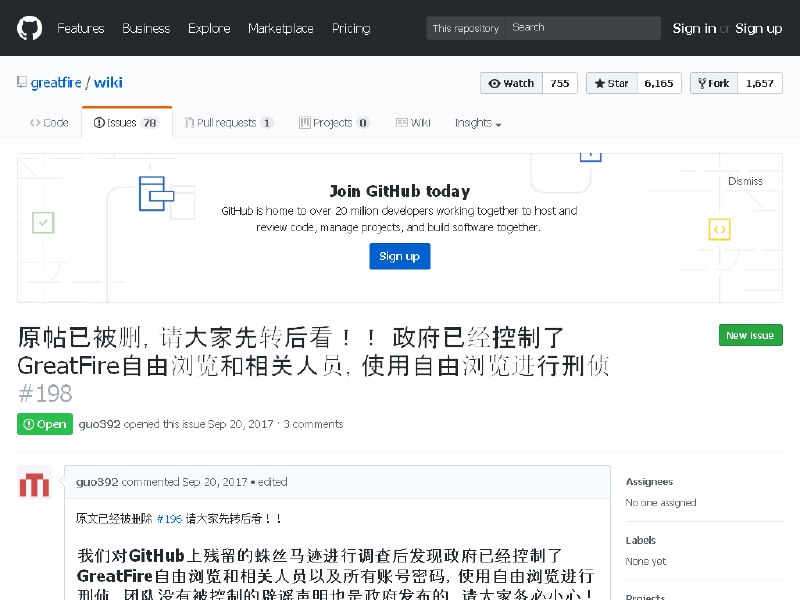Click the Pull requests count badge 1
This screenshot has width=800, height=600.
pos(266,123)
